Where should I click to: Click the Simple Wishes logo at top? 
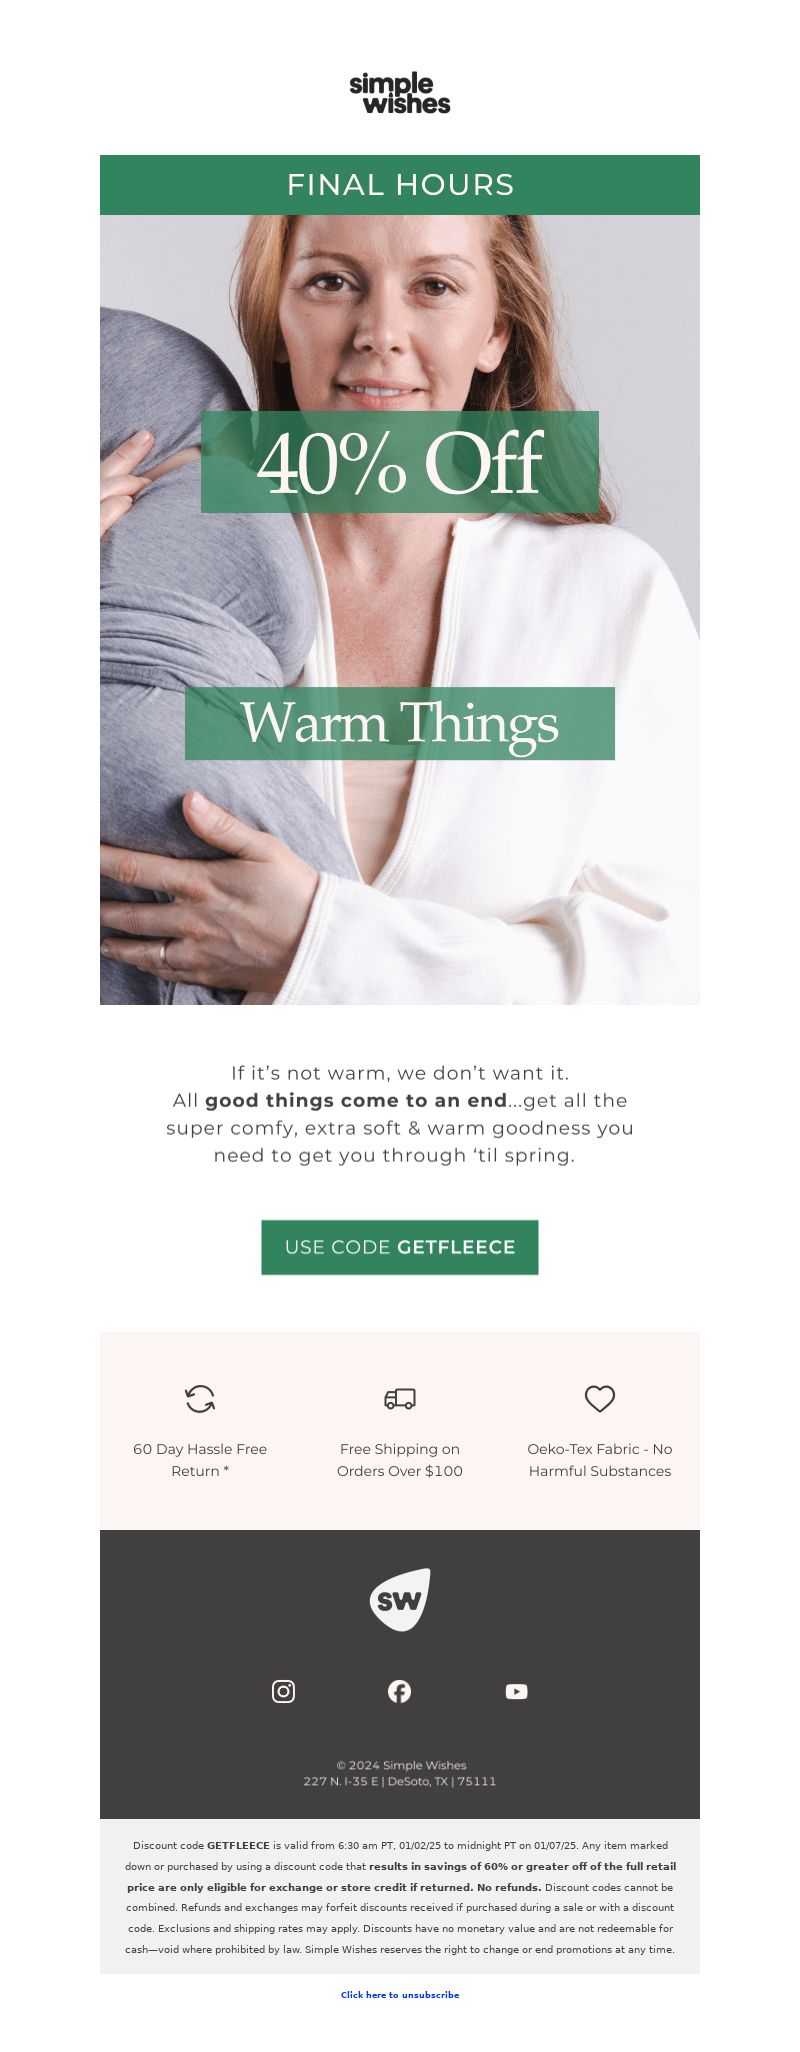pos(400,94)
